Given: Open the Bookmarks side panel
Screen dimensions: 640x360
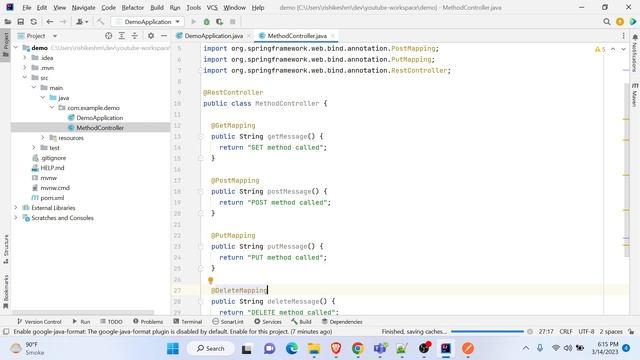Looking at the screenshot, I should 6,291.
